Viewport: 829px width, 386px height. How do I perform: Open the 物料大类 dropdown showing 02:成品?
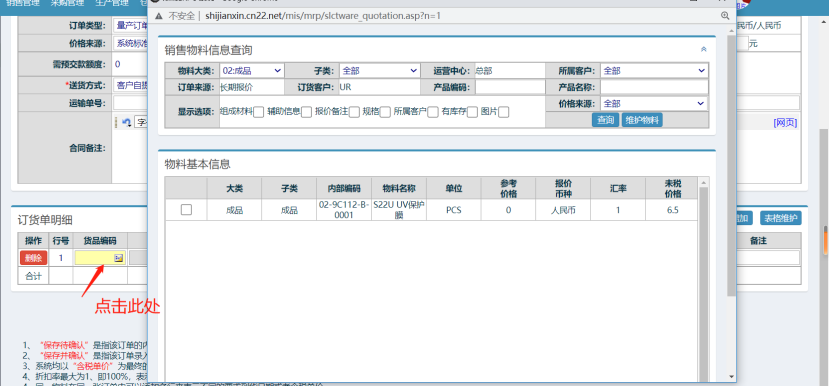click(251, 70)
